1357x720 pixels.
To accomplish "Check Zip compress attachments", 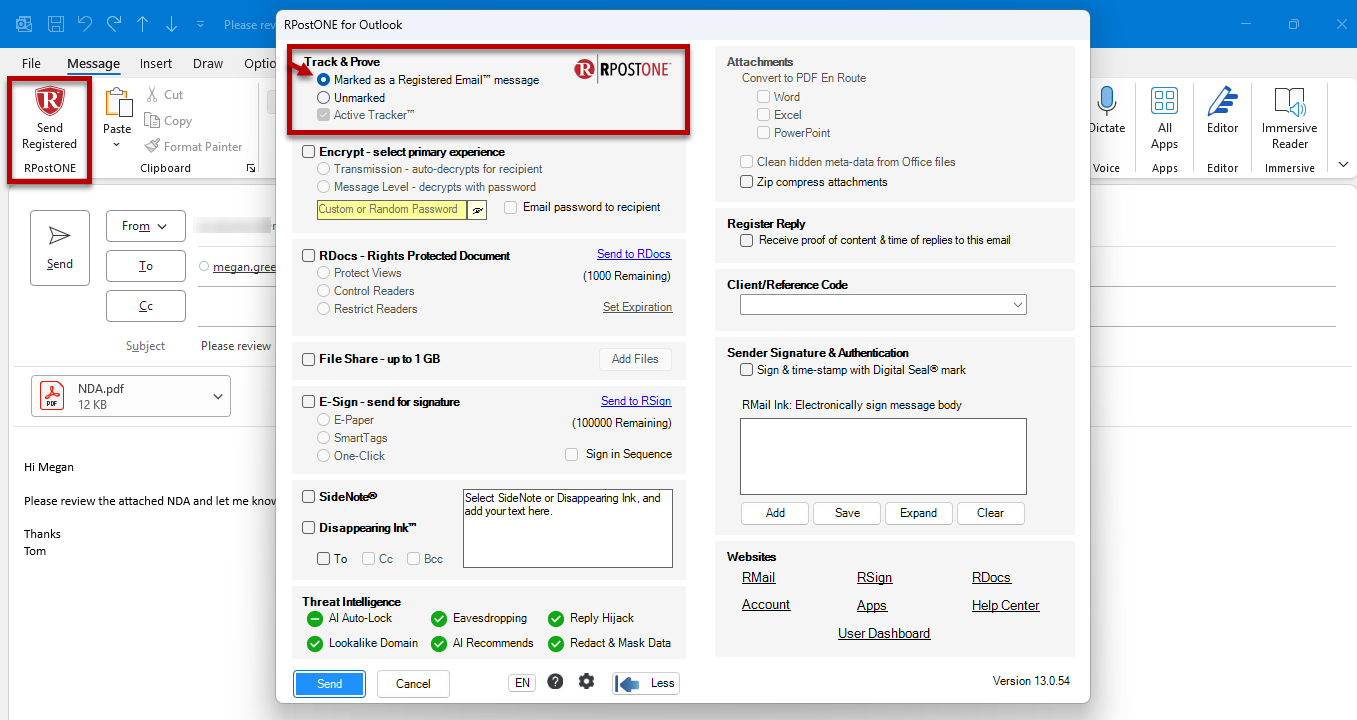I will [x=747, y=182].
